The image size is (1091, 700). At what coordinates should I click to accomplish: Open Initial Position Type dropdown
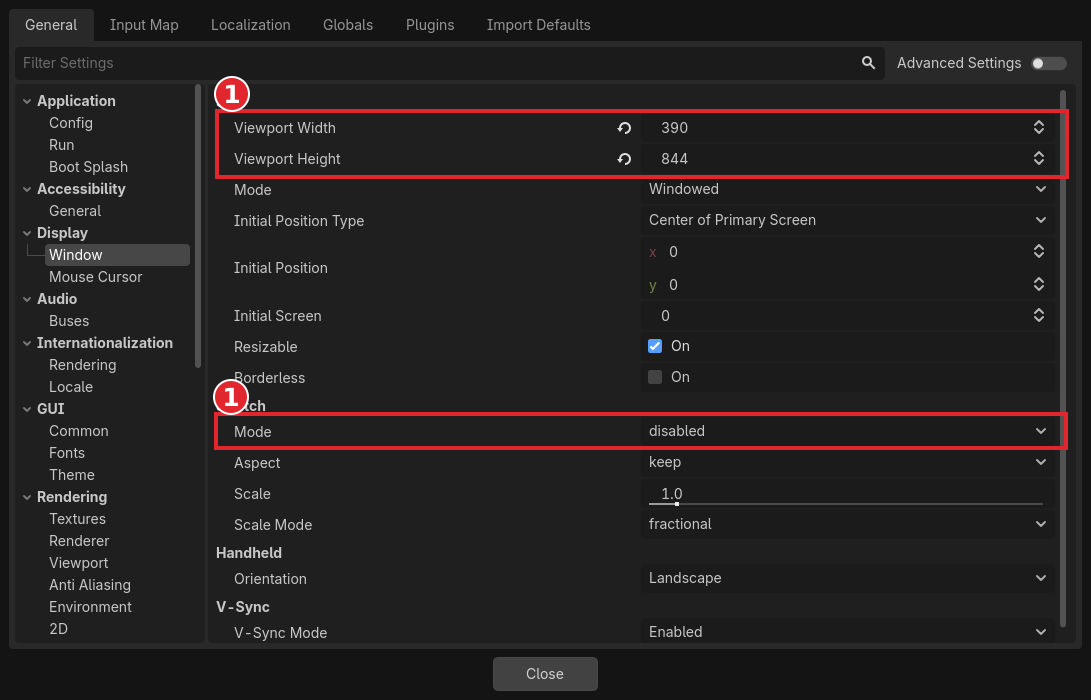pyautogui.click(x=847, y=220)
